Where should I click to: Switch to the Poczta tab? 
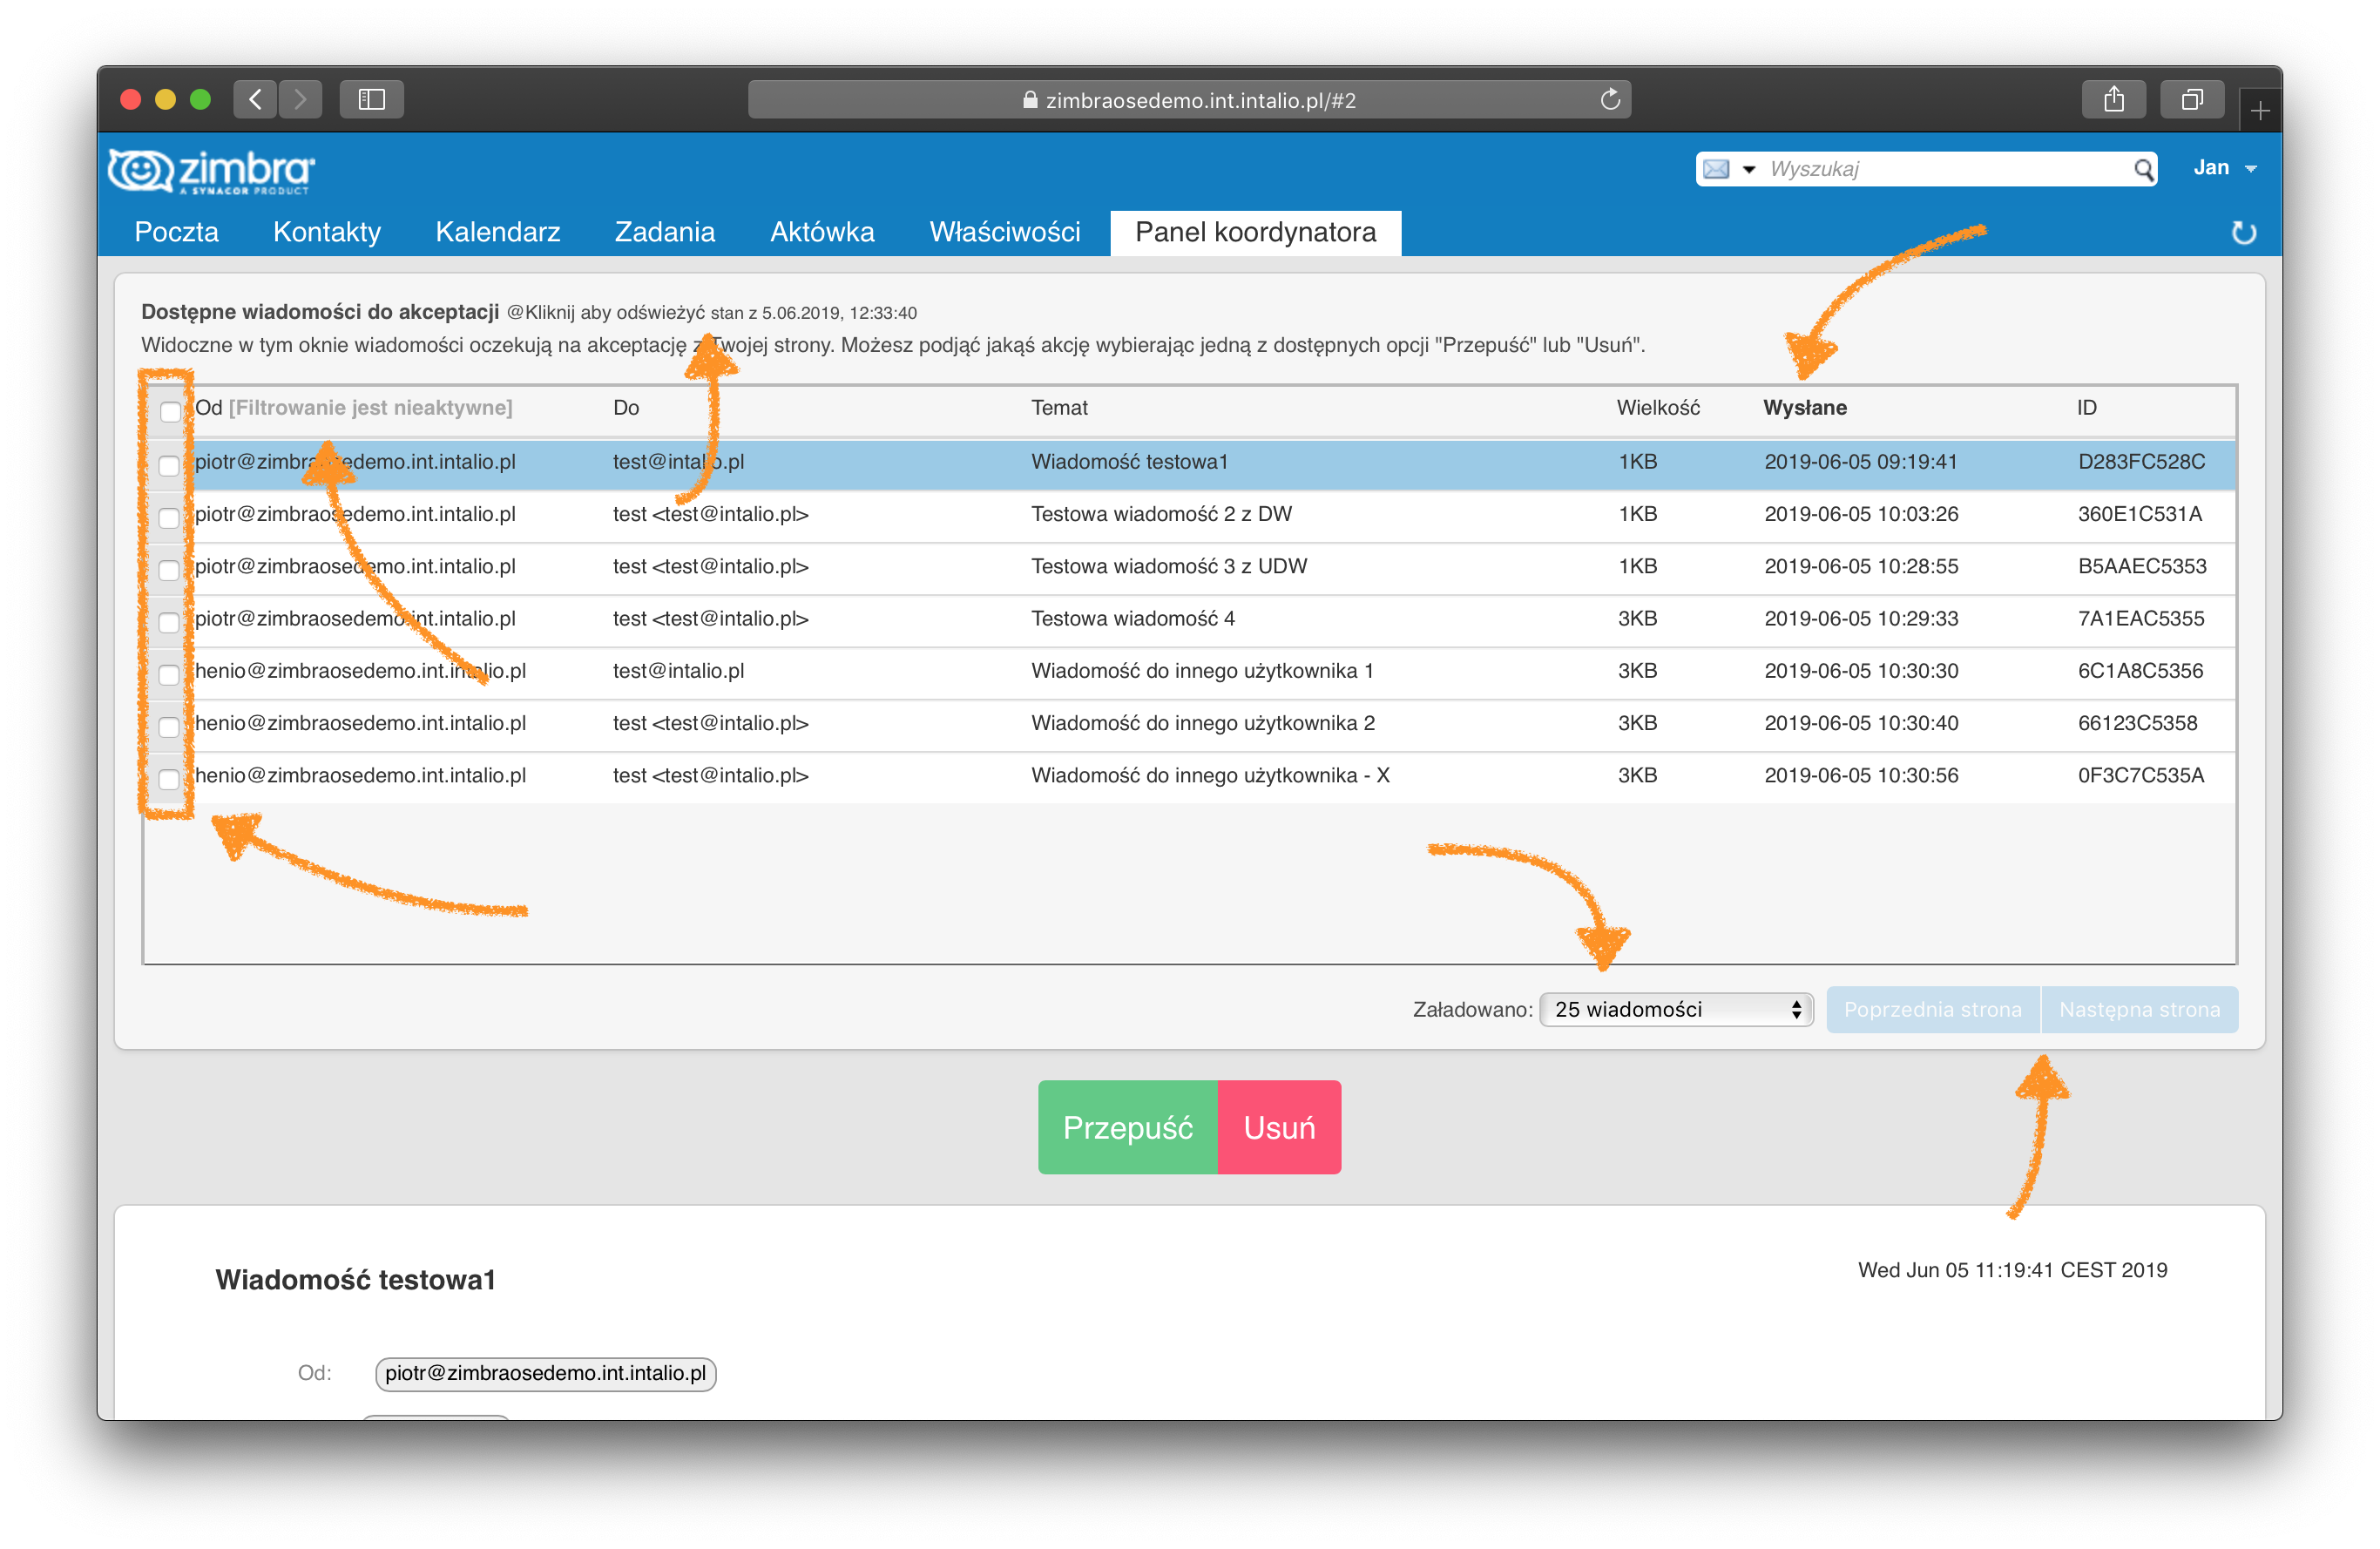176,232
